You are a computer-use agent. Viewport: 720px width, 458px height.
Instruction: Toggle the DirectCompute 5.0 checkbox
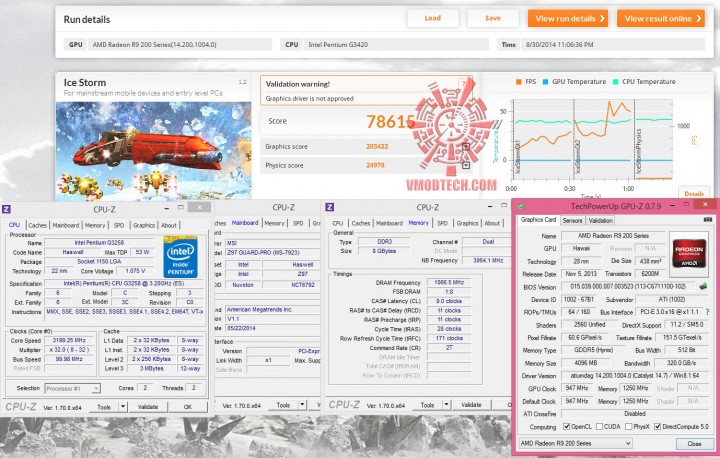[x=658, y=426]
